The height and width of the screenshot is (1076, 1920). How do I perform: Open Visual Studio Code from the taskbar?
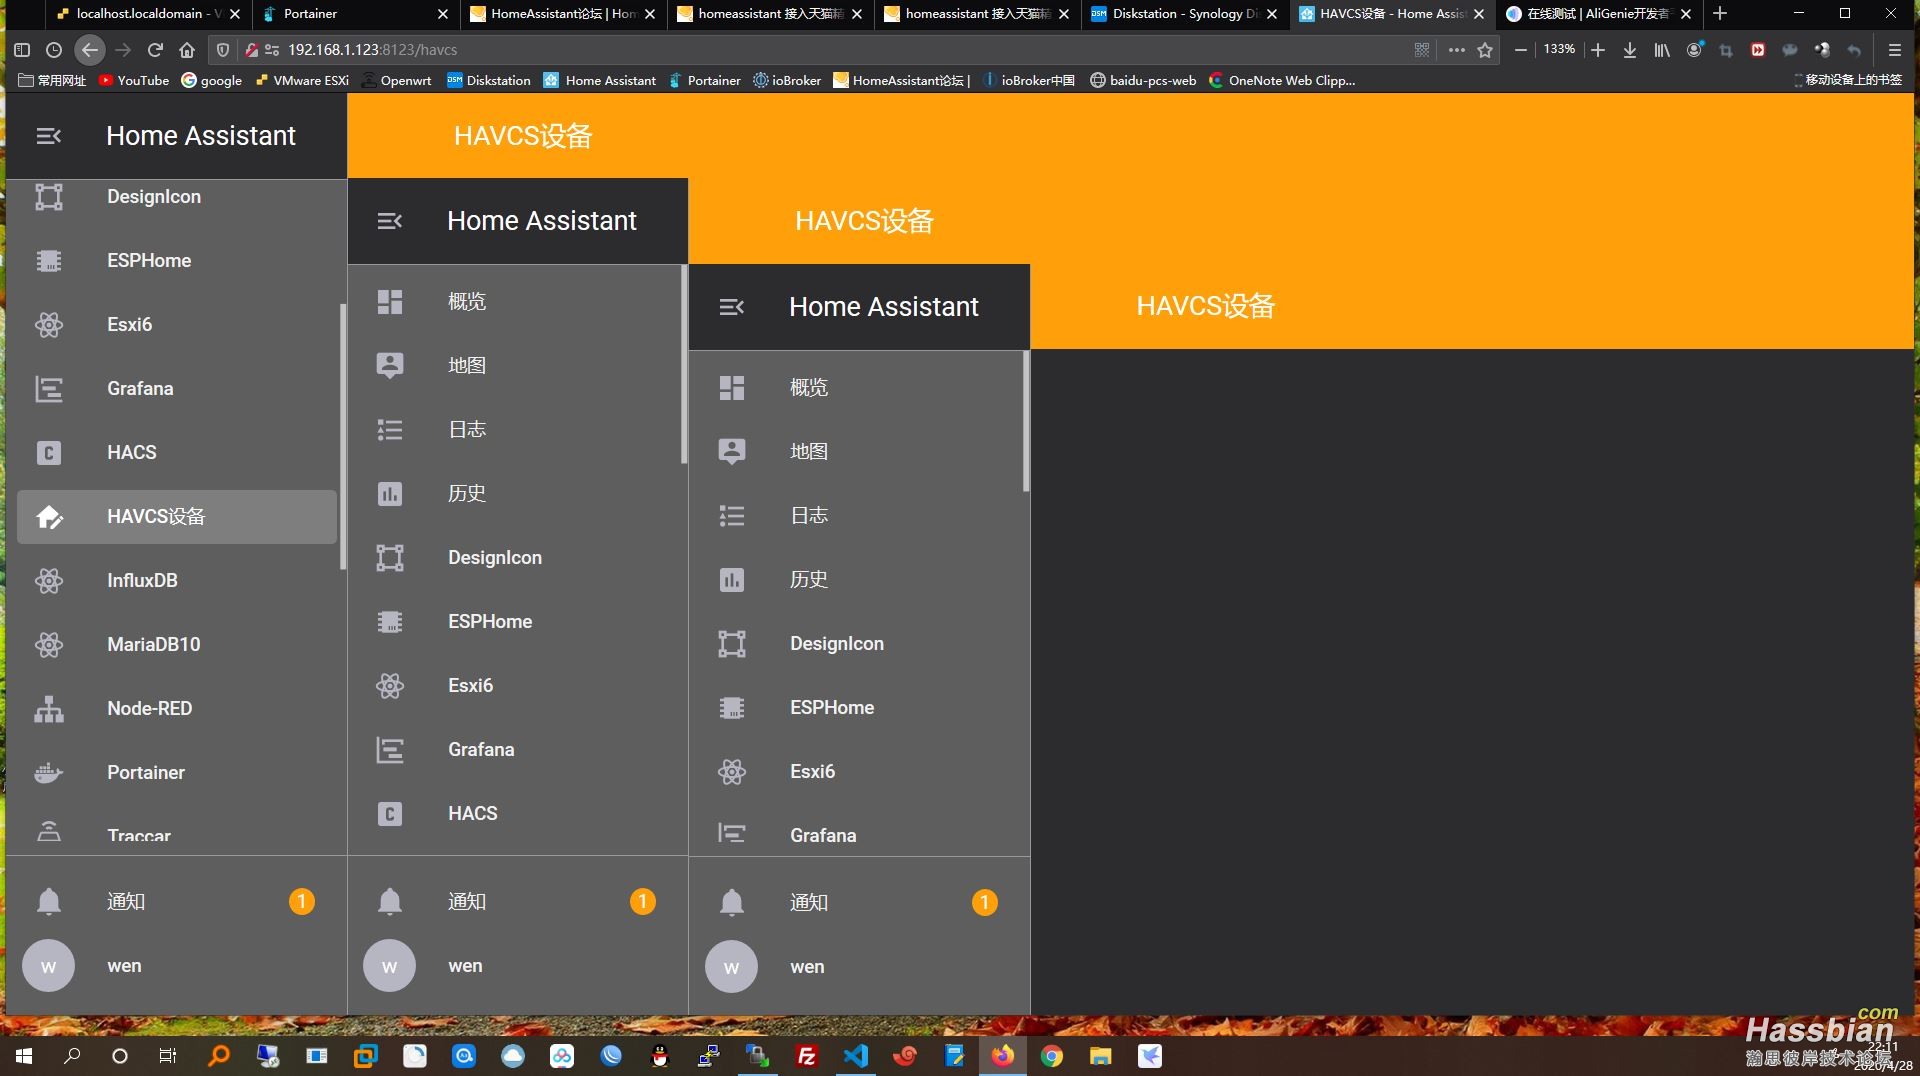click(856, 1056)
